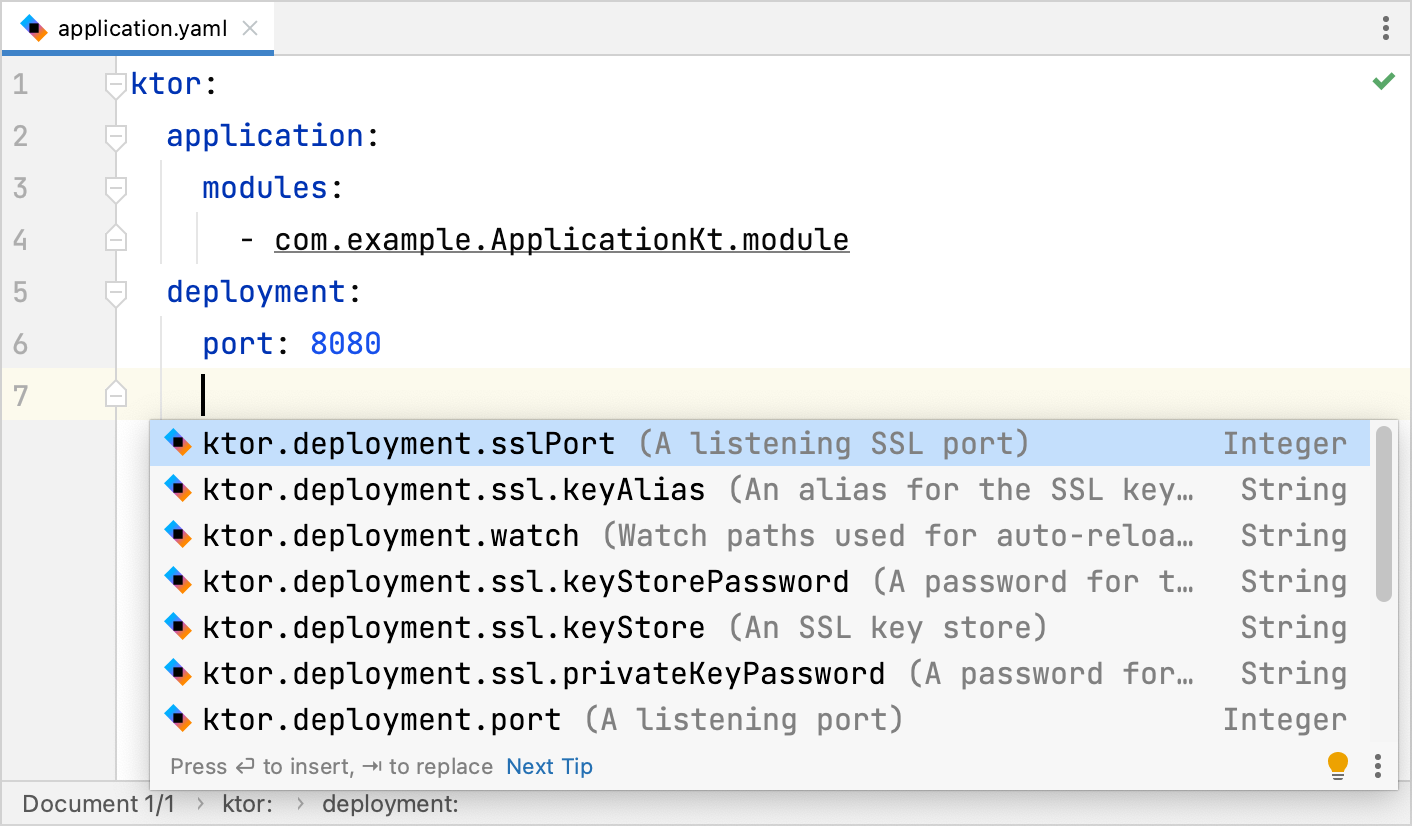
Task: Click the Ktor icon beside watch suggestion
Action: click(178, 535)
